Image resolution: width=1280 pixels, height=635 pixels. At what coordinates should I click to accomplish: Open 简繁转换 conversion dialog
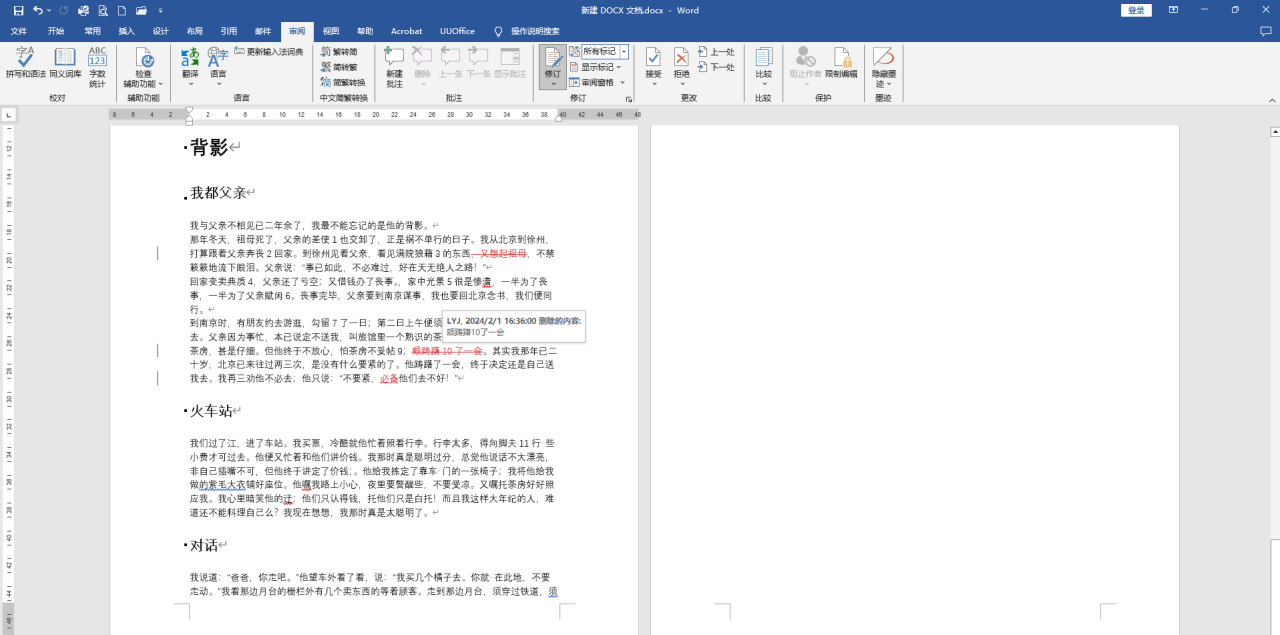tap(342, 82)
